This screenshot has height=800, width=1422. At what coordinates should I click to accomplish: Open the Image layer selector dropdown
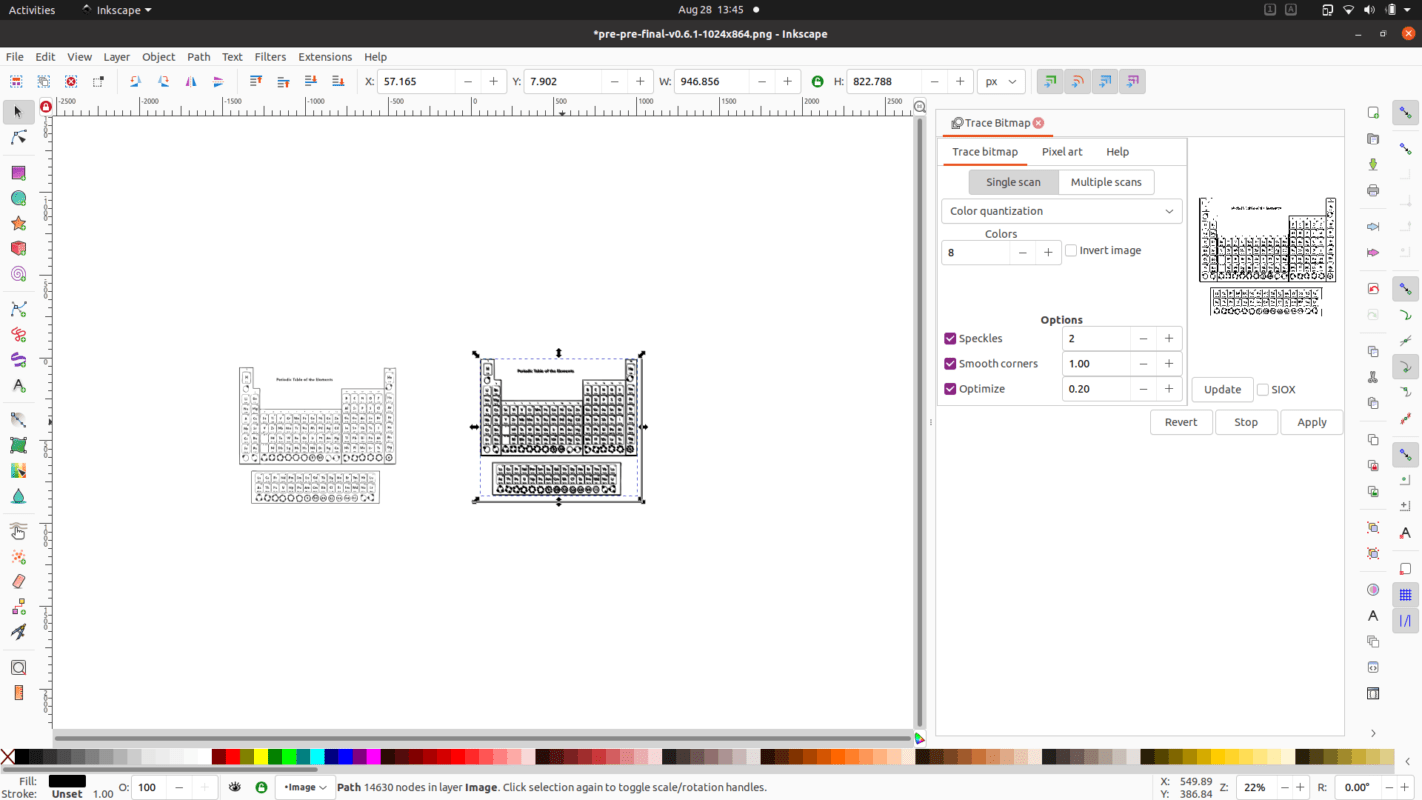tap(305, 787)
